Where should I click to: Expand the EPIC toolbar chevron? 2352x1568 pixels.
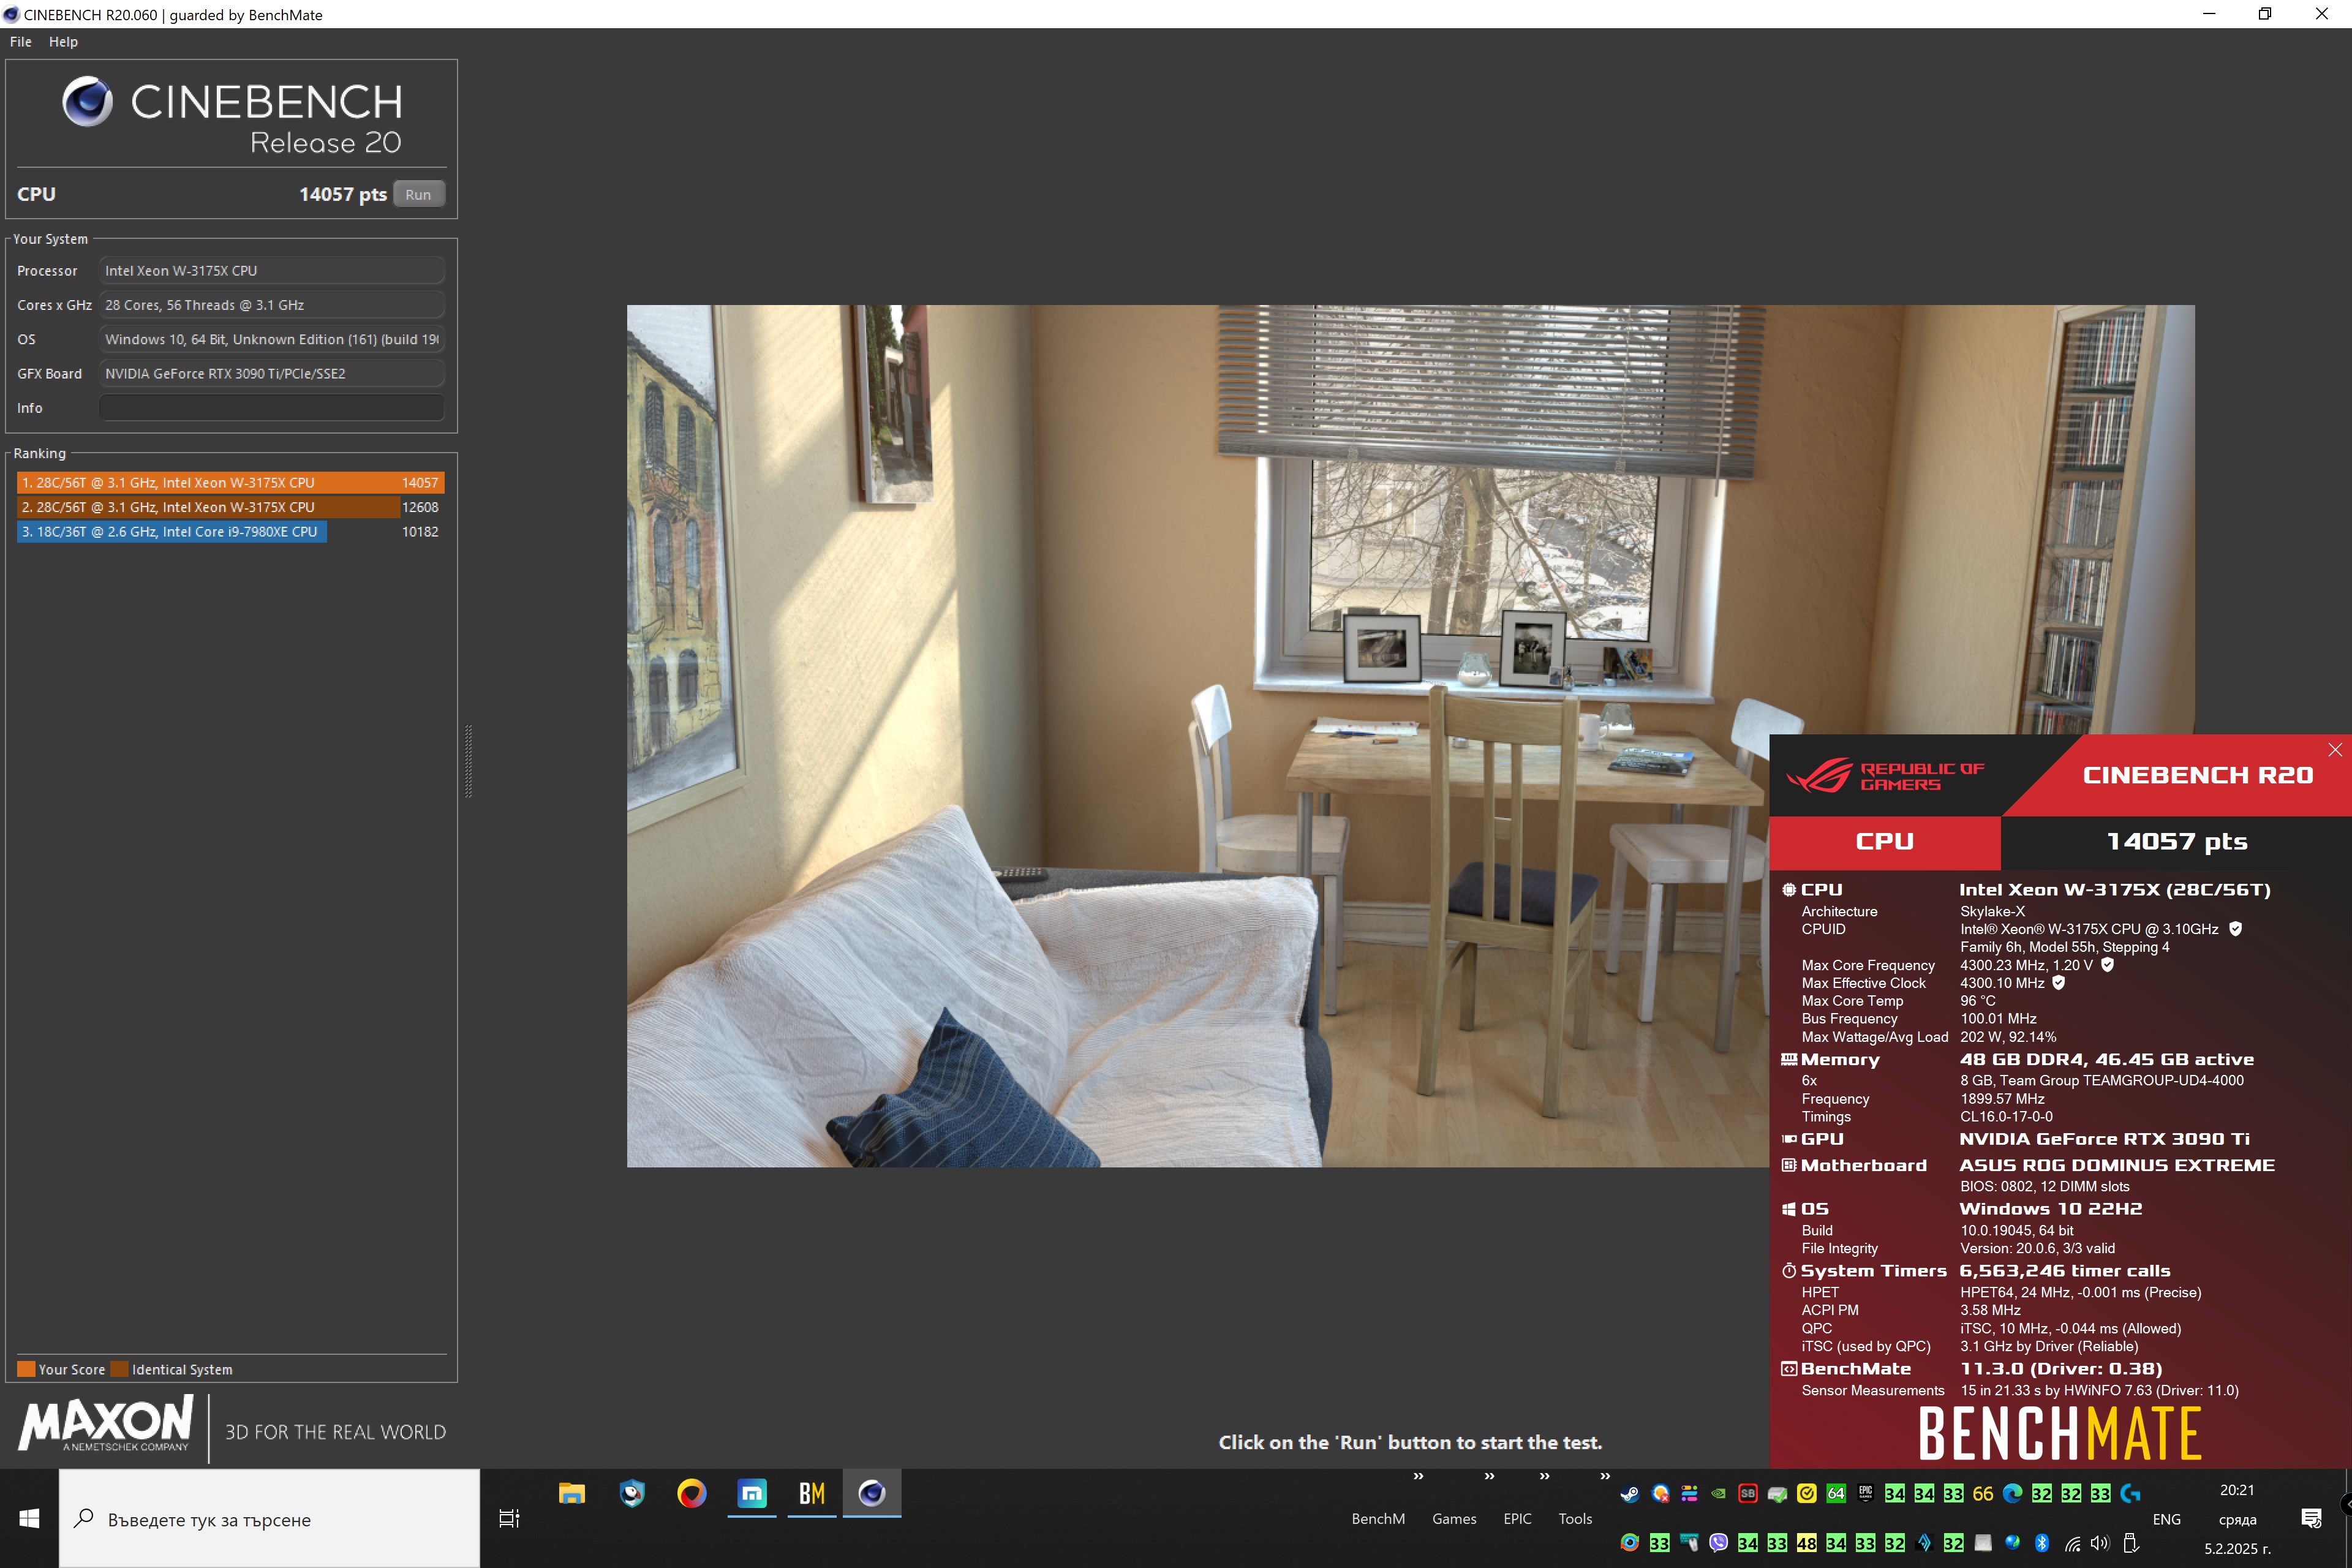[x=1544, y=1477]
